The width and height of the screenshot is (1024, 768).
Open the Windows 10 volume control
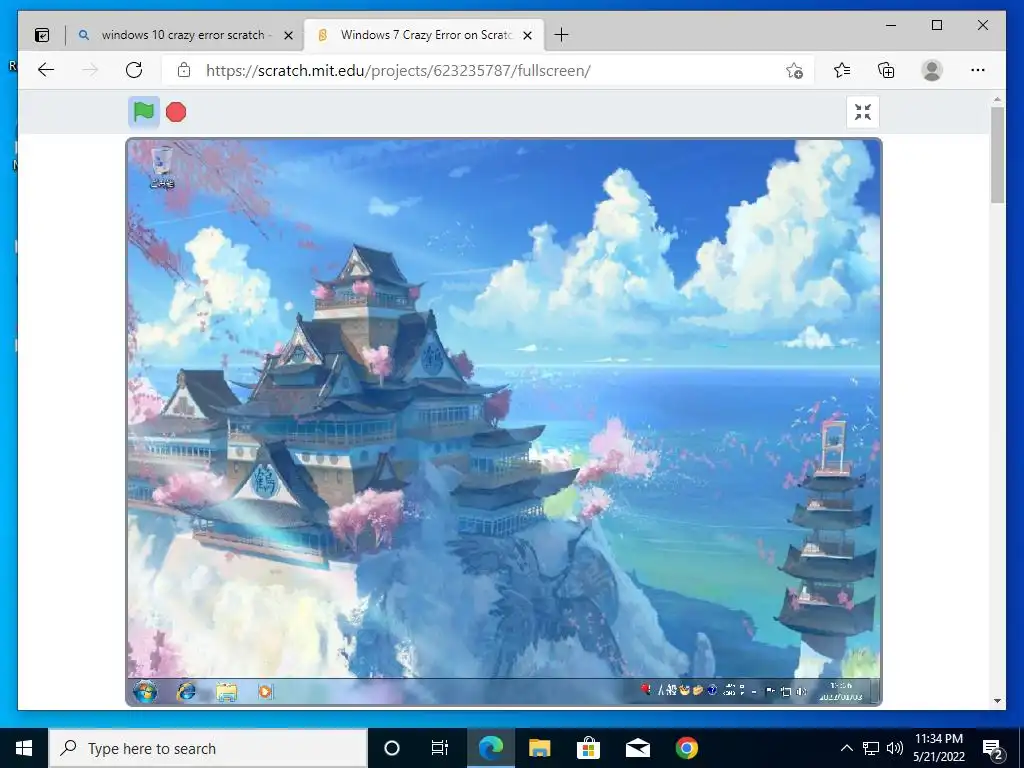tap(895, 748)
